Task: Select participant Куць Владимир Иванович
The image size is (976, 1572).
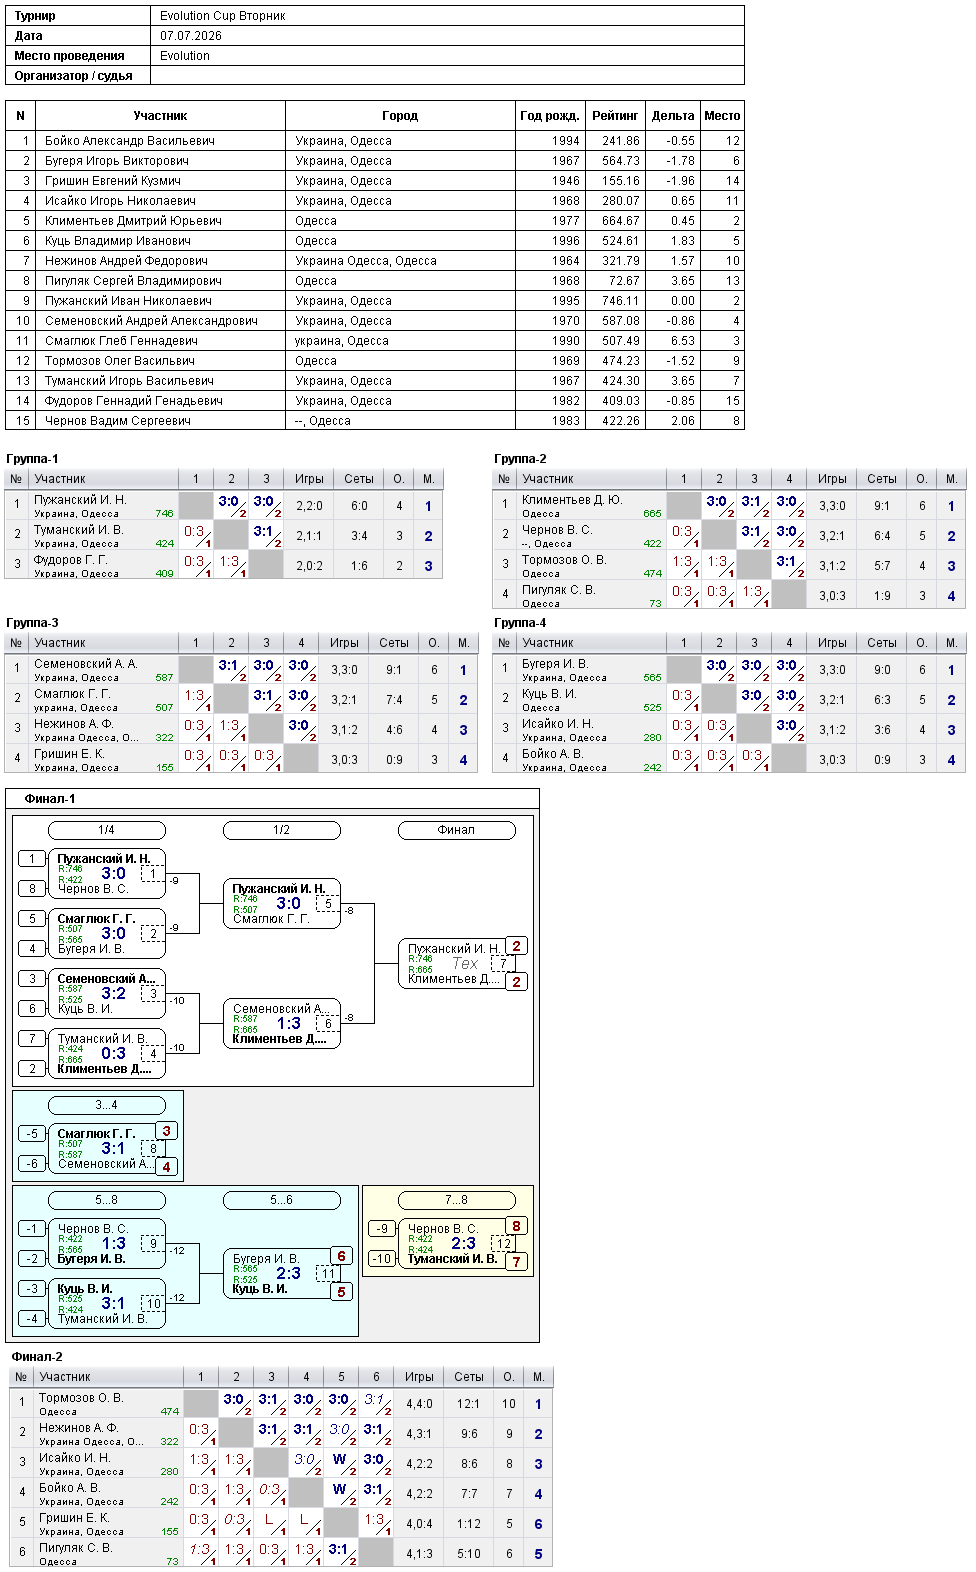Action: click(x=118, y=241)
